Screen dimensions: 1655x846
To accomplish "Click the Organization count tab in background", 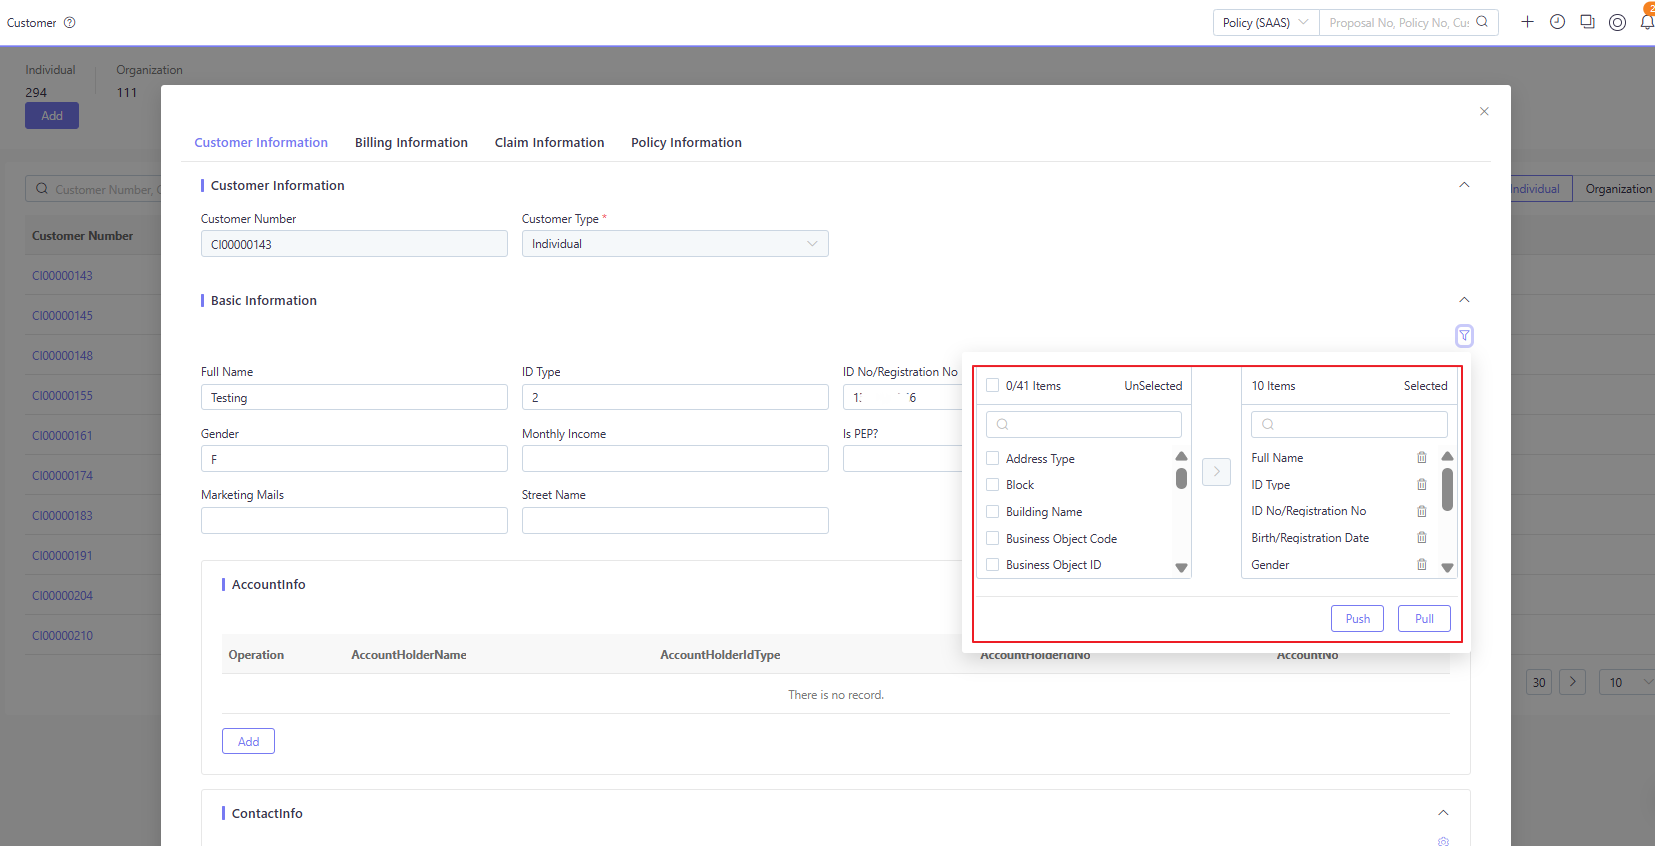I will click(x=149, y=81).
